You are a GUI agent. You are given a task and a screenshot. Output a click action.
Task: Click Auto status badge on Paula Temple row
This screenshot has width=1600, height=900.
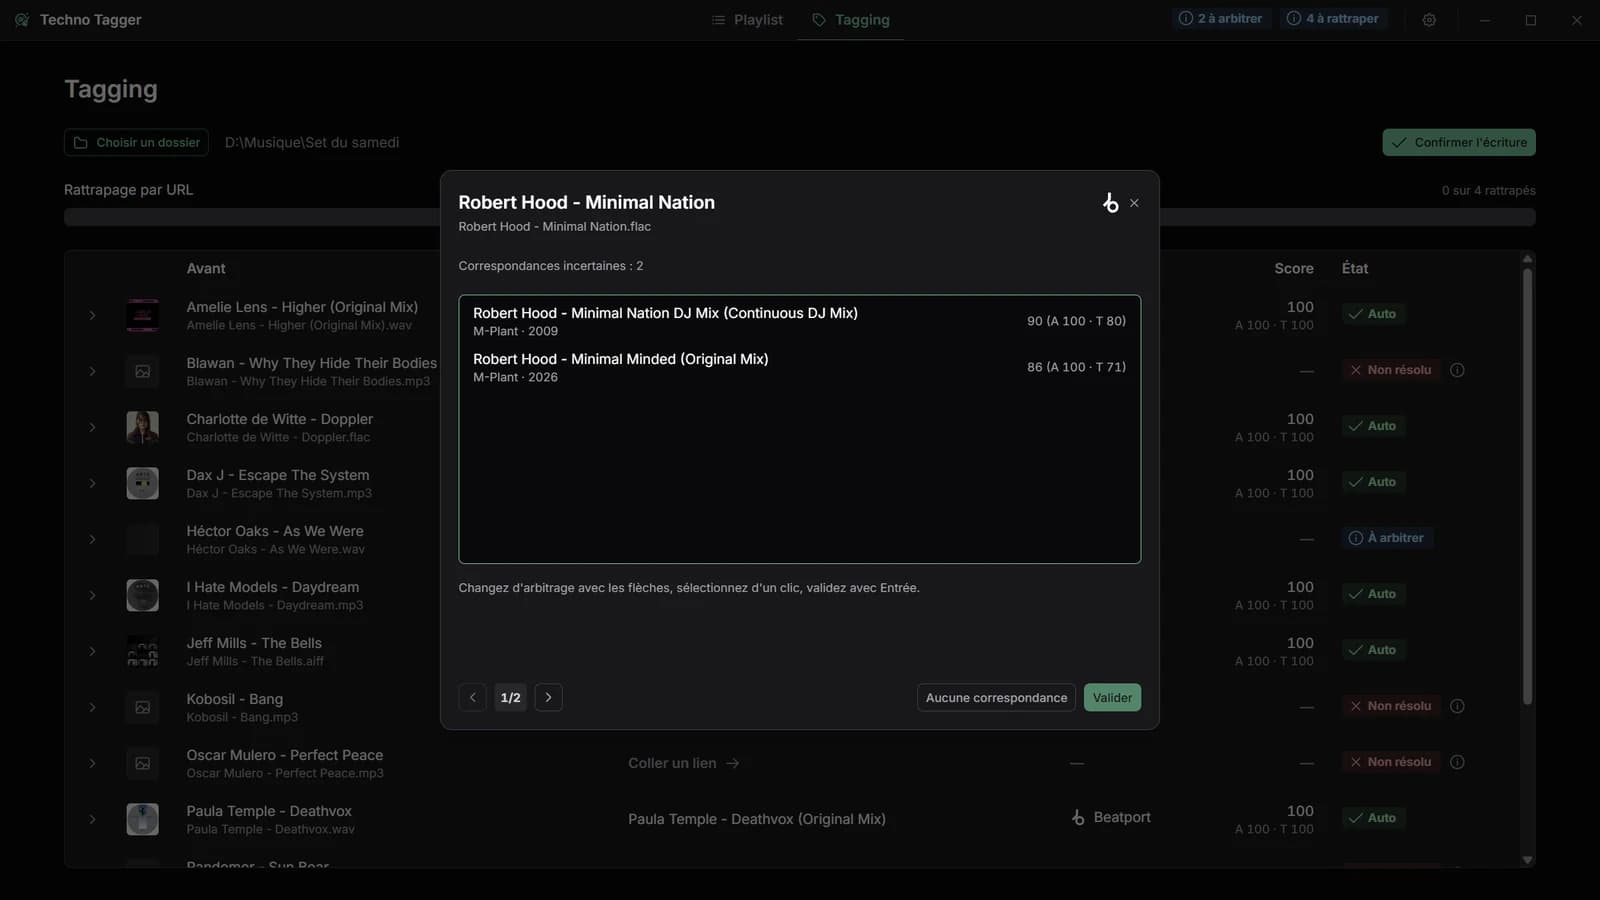1372,818
